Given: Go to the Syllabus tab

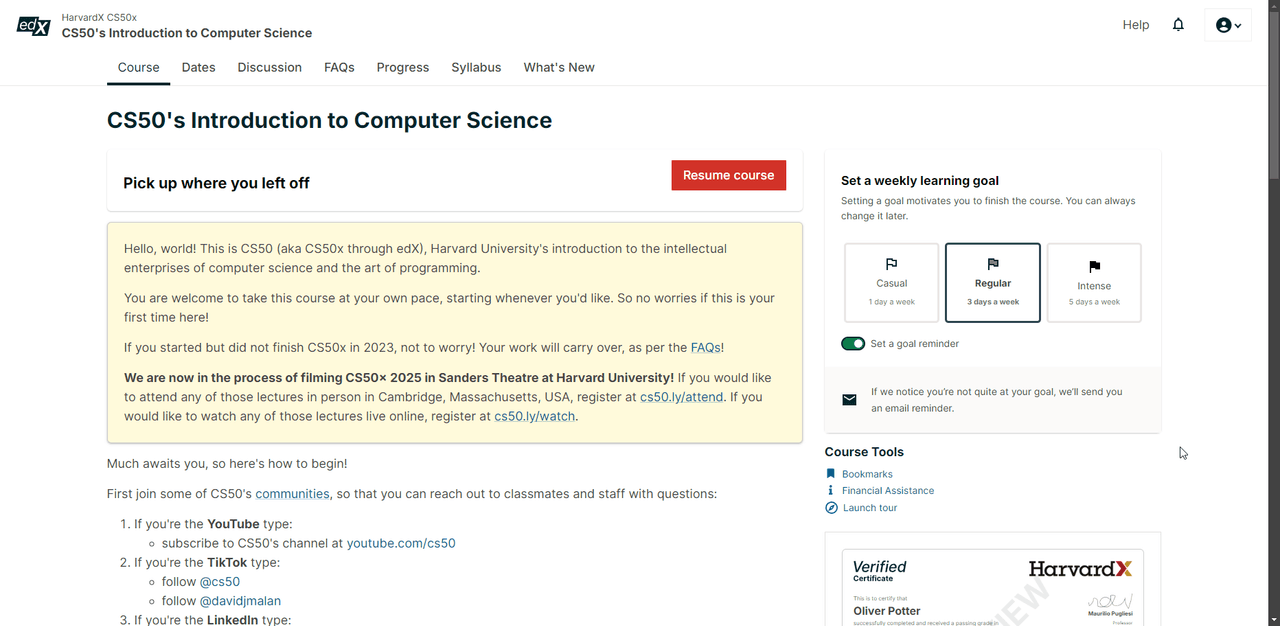Looking at the screenshot, I should [x=476, y=68].
